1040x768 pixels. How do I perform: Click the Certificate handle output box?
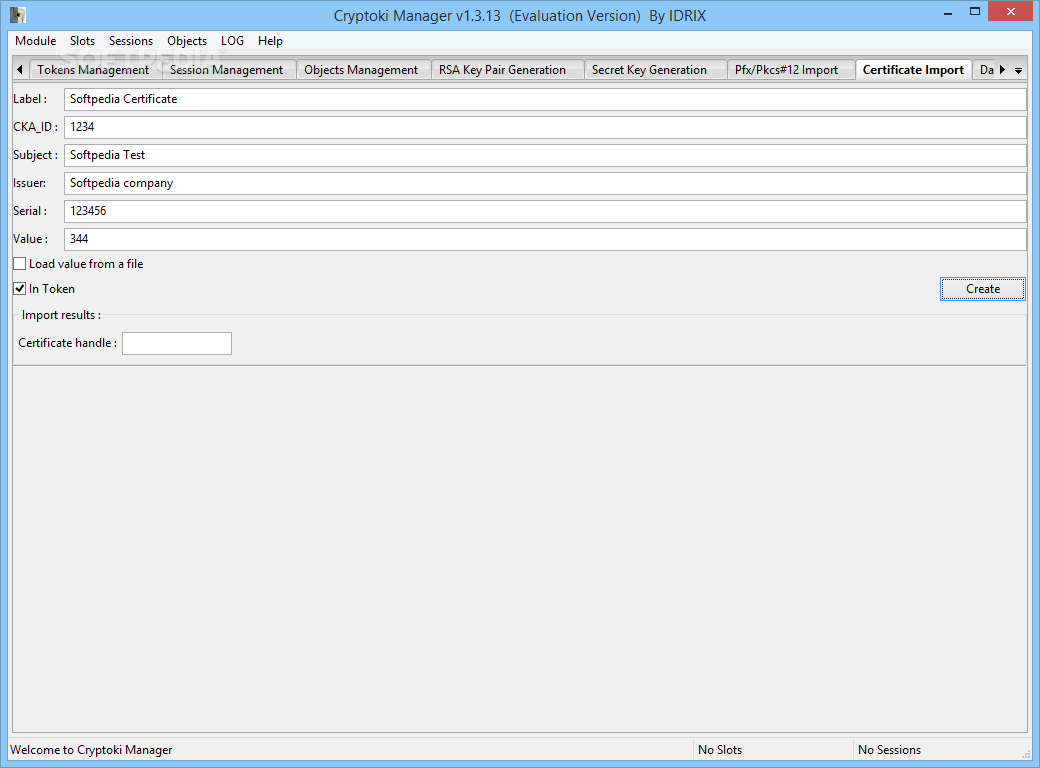pyautogui.click(x=177, y=344)
